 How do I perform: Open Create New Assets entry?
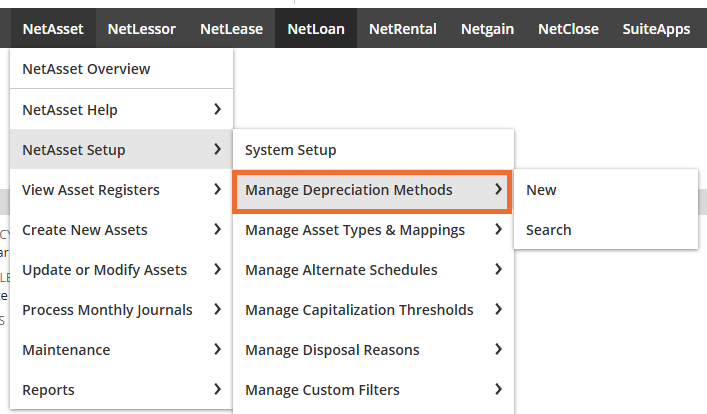click(121, 230)
